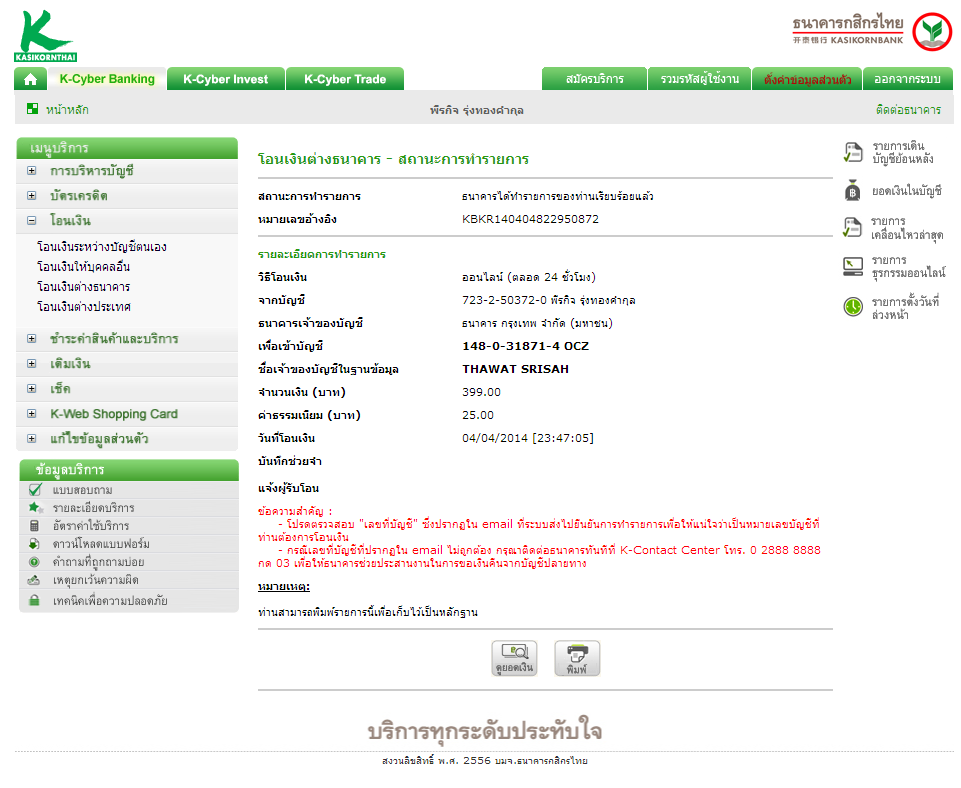
Task: Click the เทคนิคเพื่อความปลอดภัย lock icon
Action: click(34, 600)
